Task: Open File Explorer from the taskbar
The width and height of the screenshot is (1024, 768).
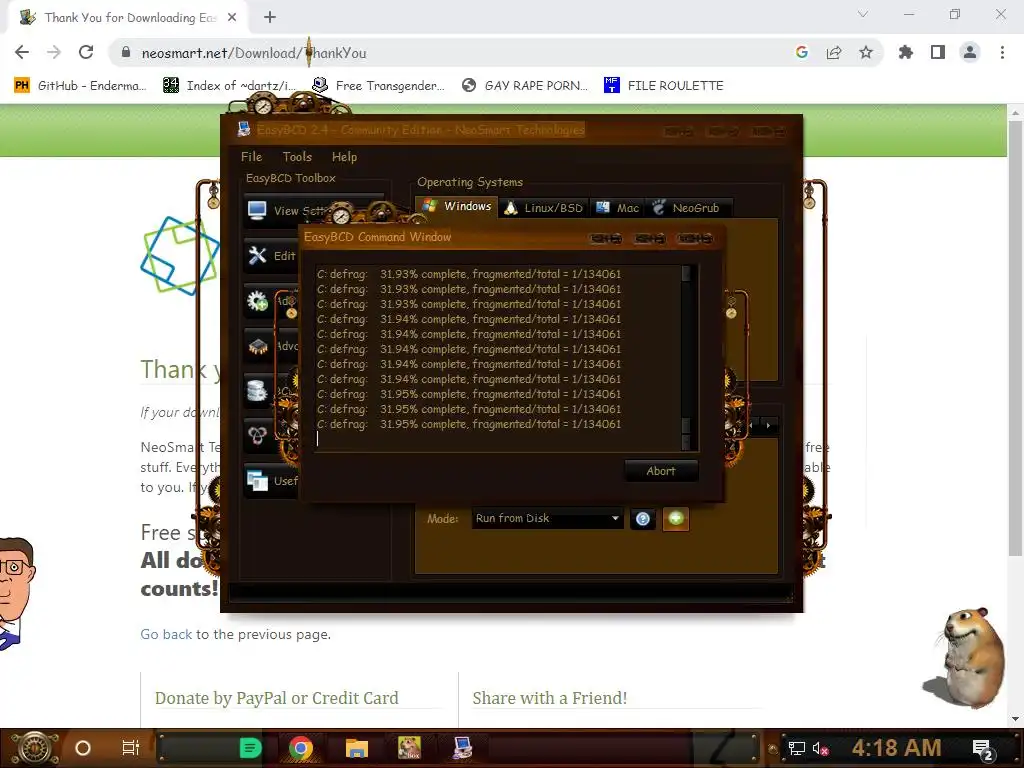Action: [357, 748]
